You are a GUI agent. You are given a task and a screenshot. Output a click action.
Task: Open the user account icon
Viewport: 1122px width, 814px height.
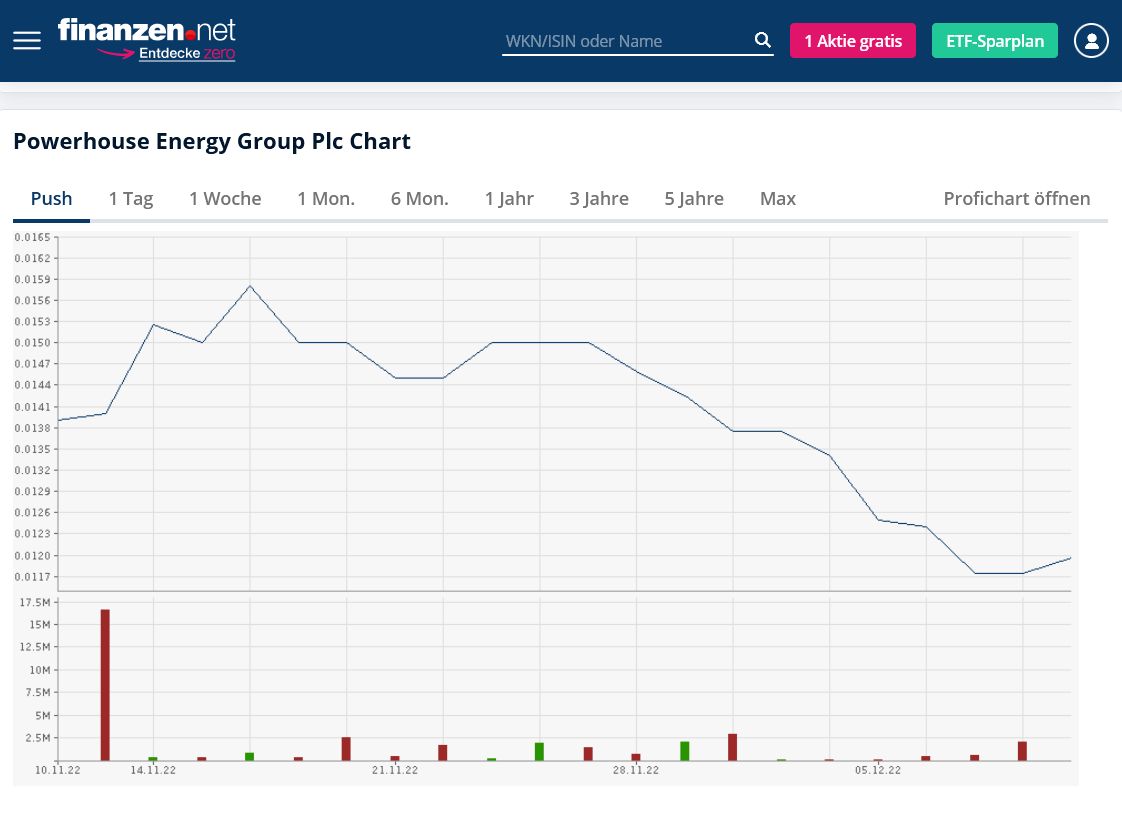pos(1091,40)
